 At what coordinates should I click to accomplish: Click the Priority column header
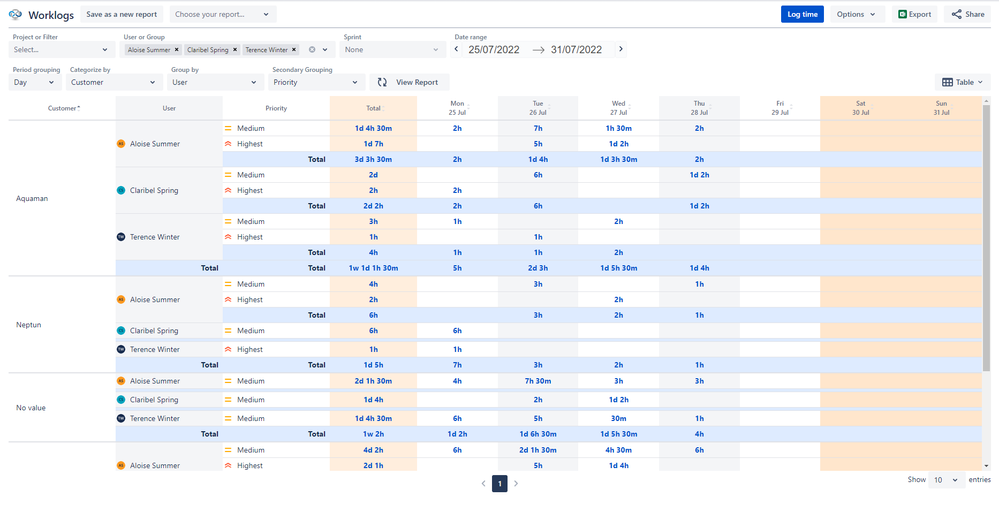click(276, 108)
